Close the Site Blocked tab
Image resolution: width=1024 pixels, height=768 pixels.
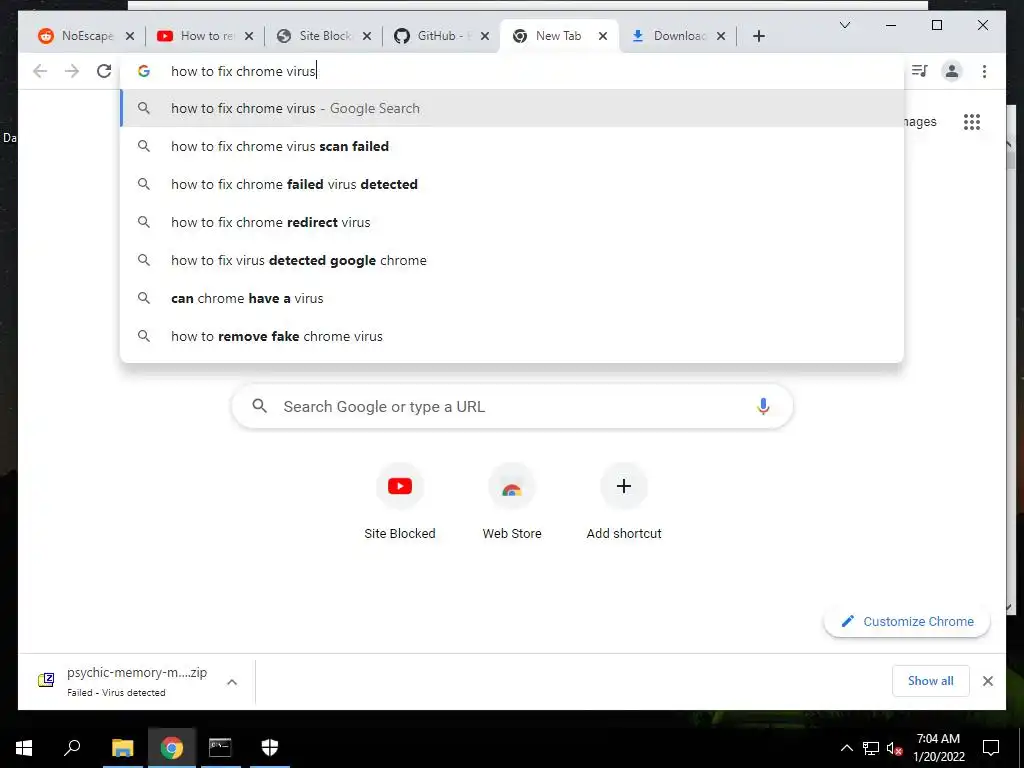click(367, 36)
